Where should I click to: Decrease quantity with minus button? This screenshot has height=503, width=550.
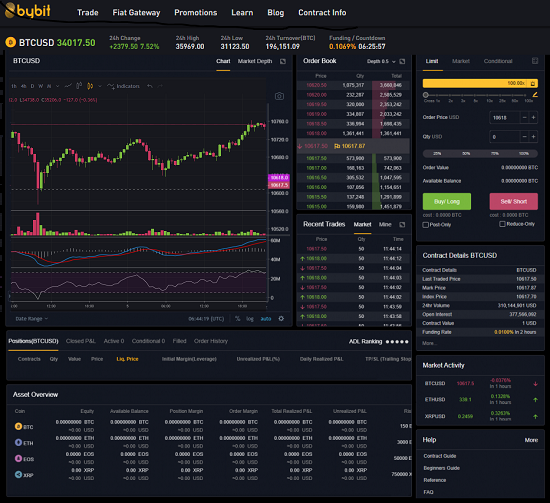[524, 137]
